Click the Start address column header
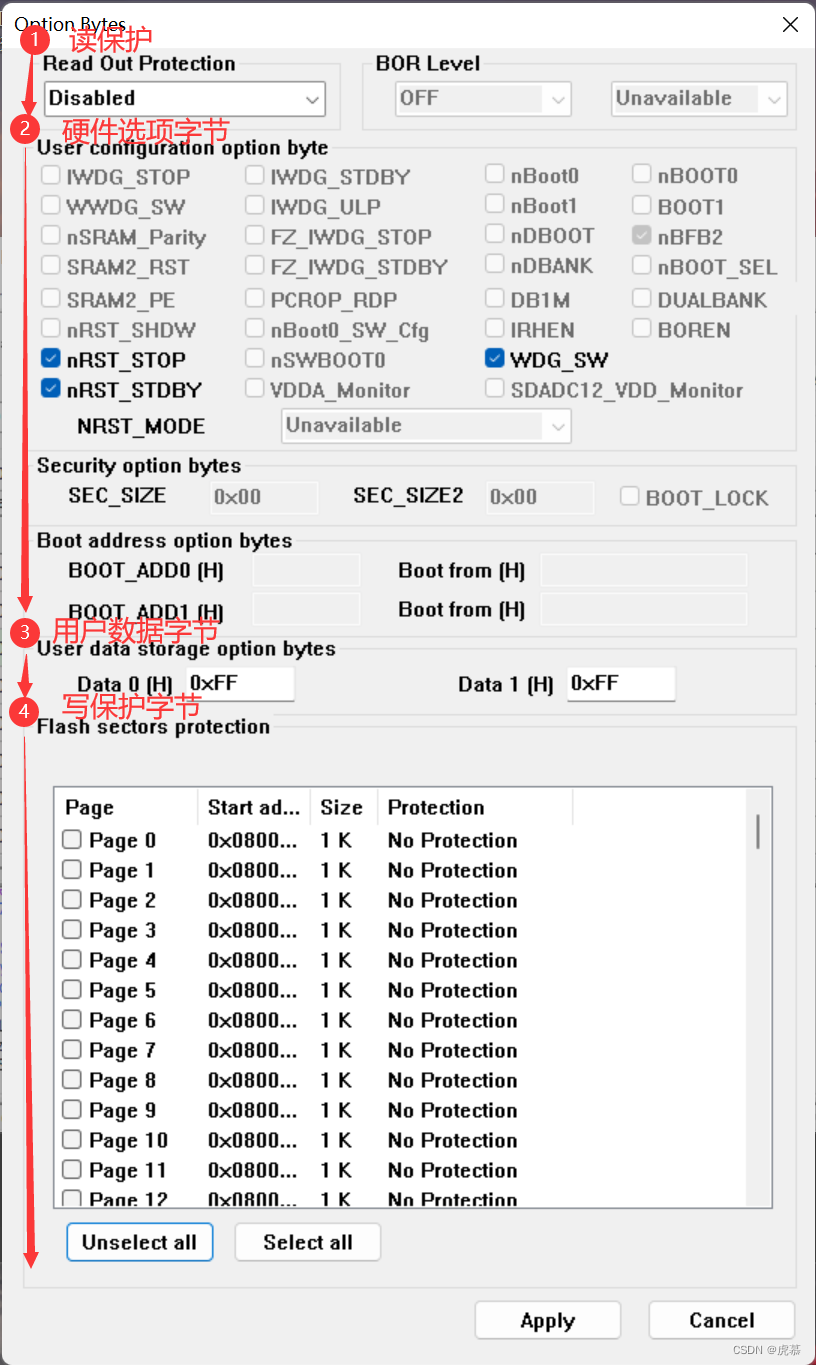Image resolution: width=816 pixels, height=1365 pixels. [254, 807]
